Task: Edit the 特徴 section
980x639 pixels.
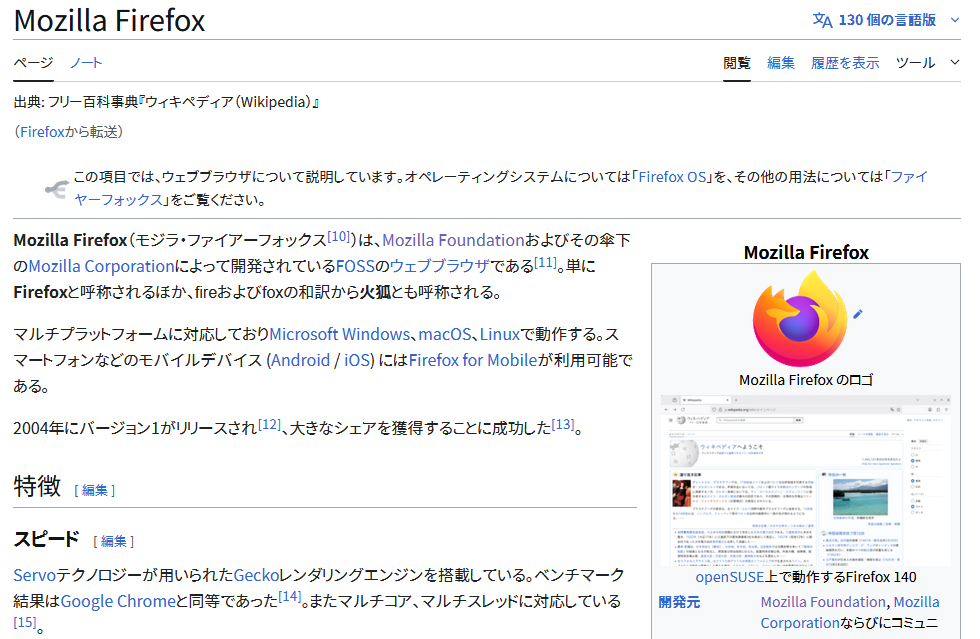Action: point(95,490)
